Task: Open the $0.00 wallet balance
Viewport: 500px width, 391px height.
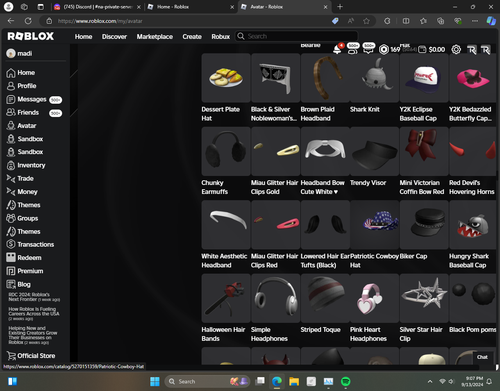Action: tap(432, 50)
